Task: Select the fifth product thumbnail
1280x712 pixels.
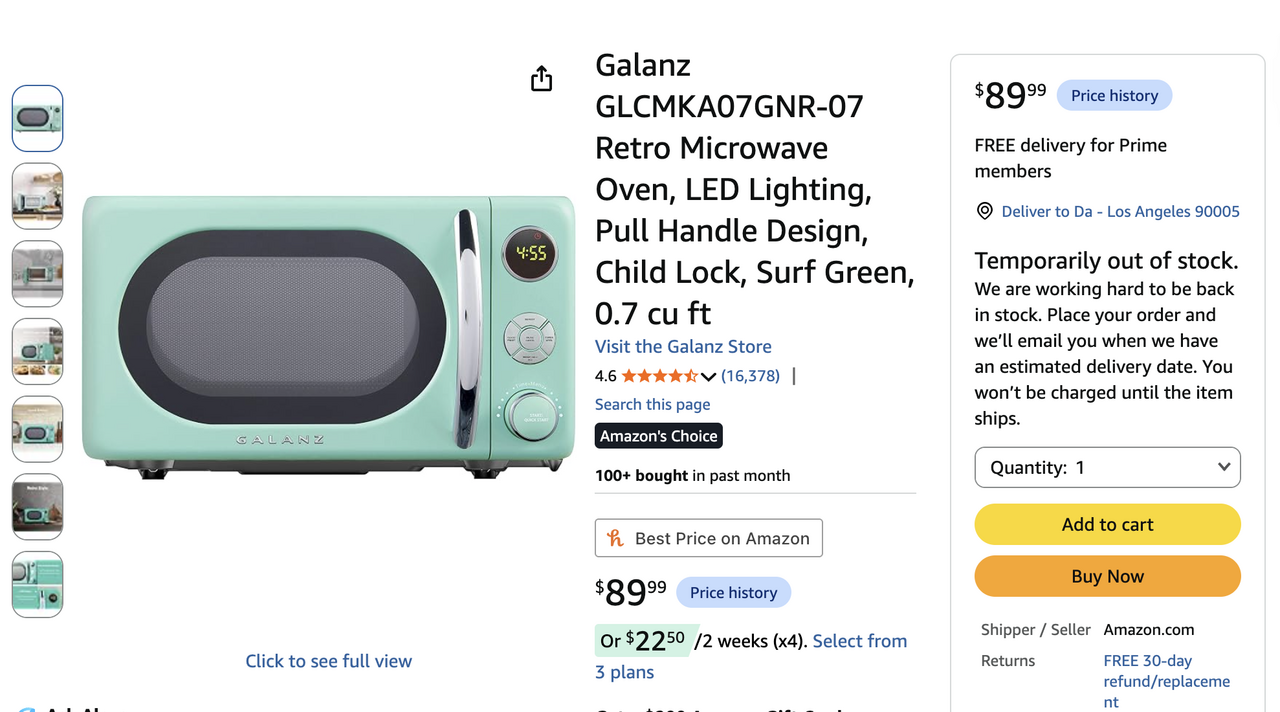Action: coord(37,429)
